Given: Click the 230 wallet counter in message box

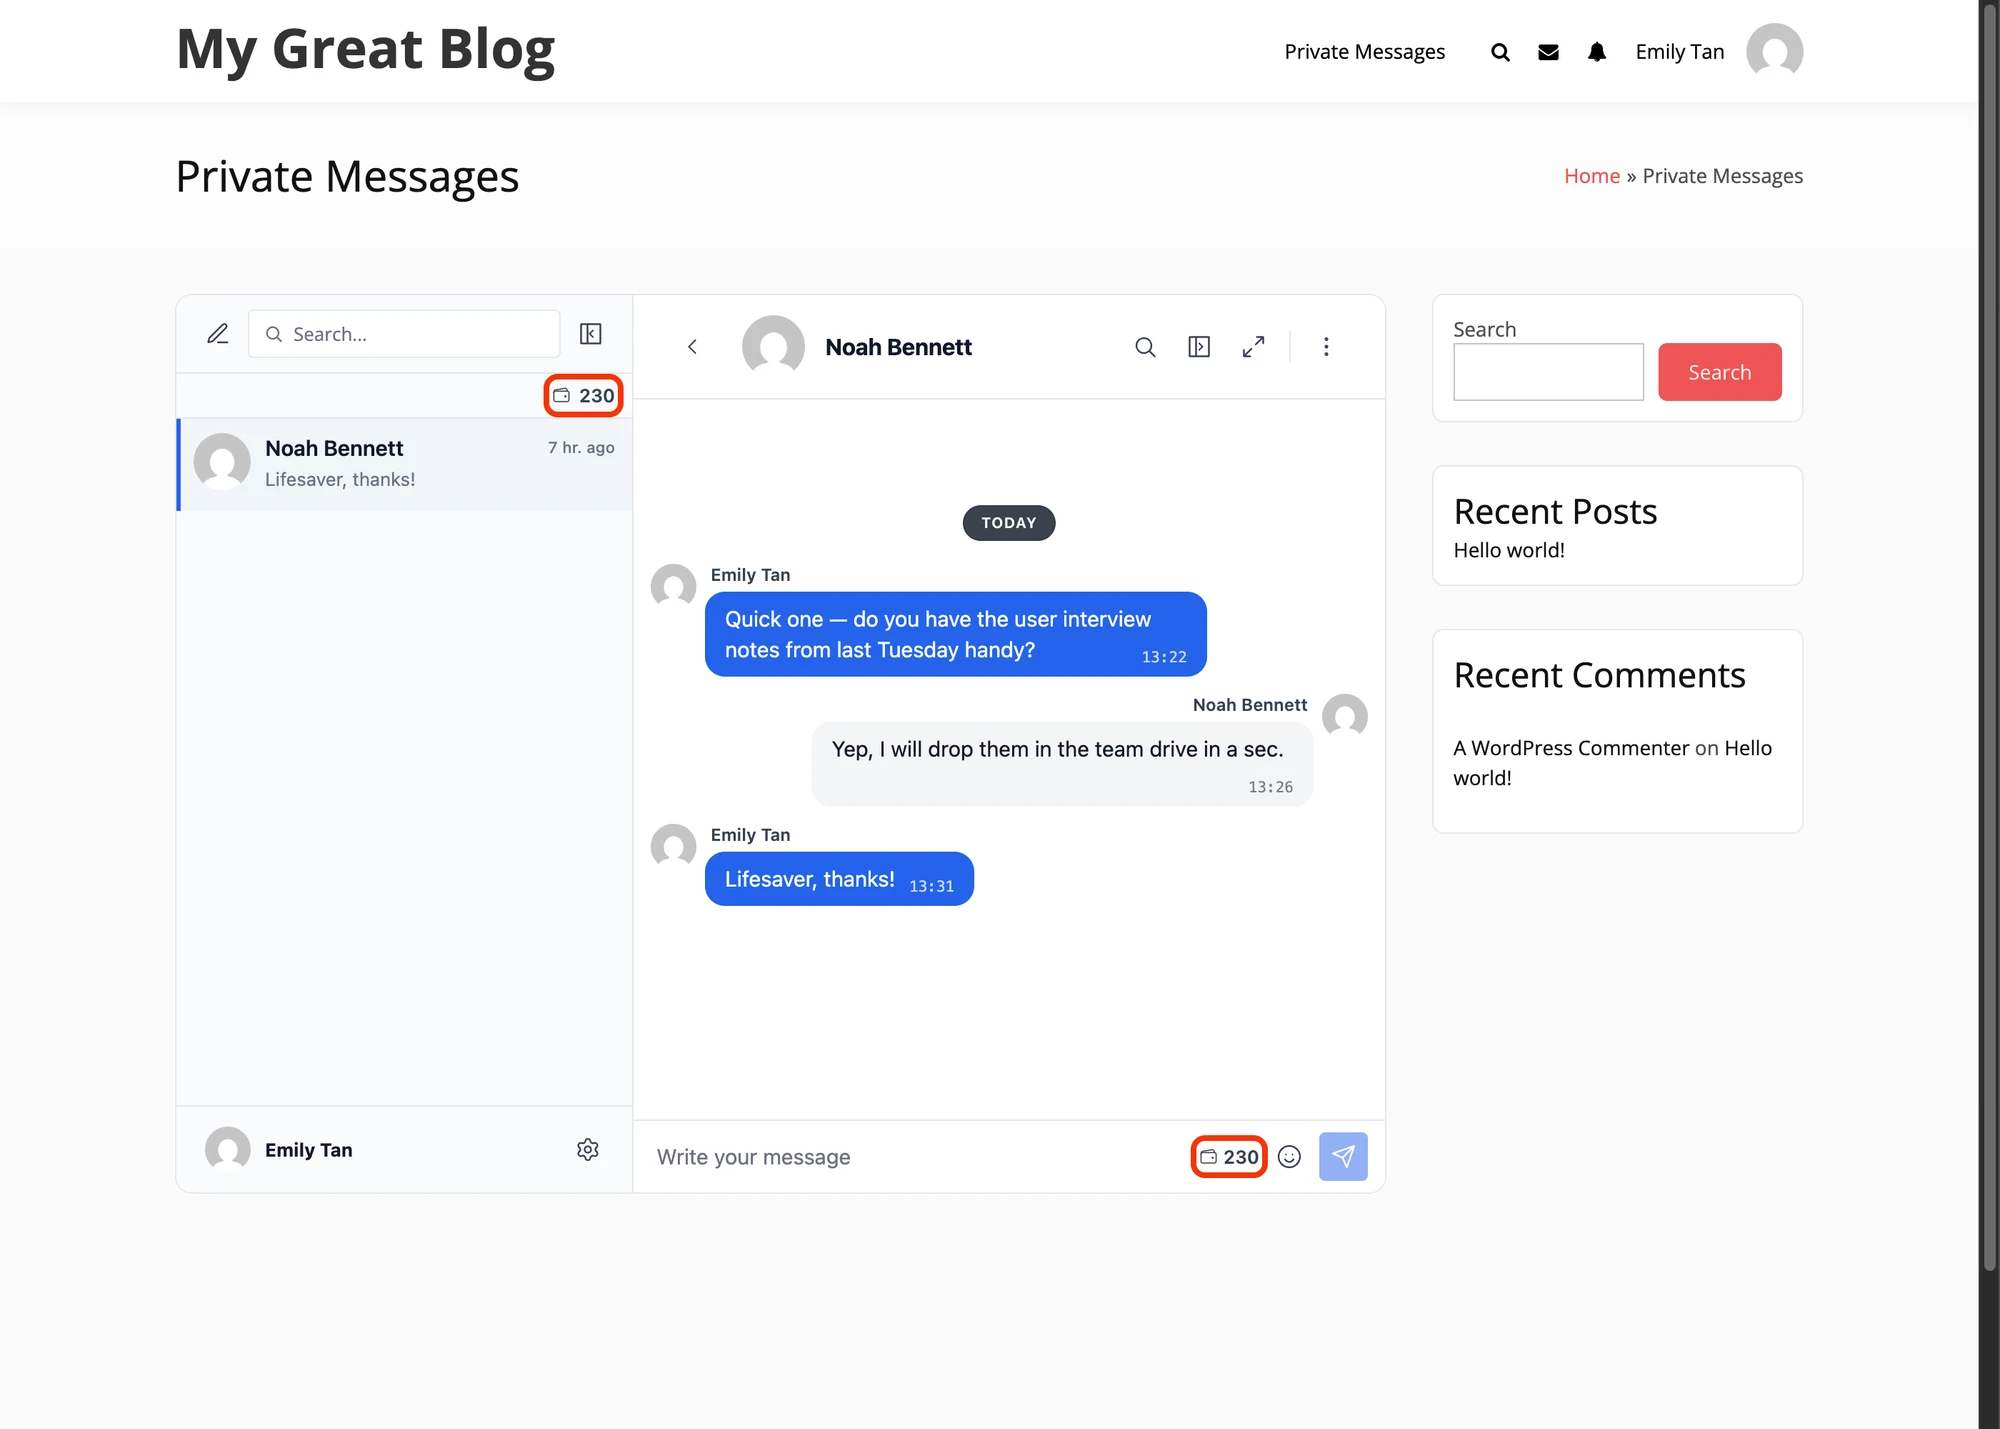Looking at the screenshot, I should point(1229,1157).
